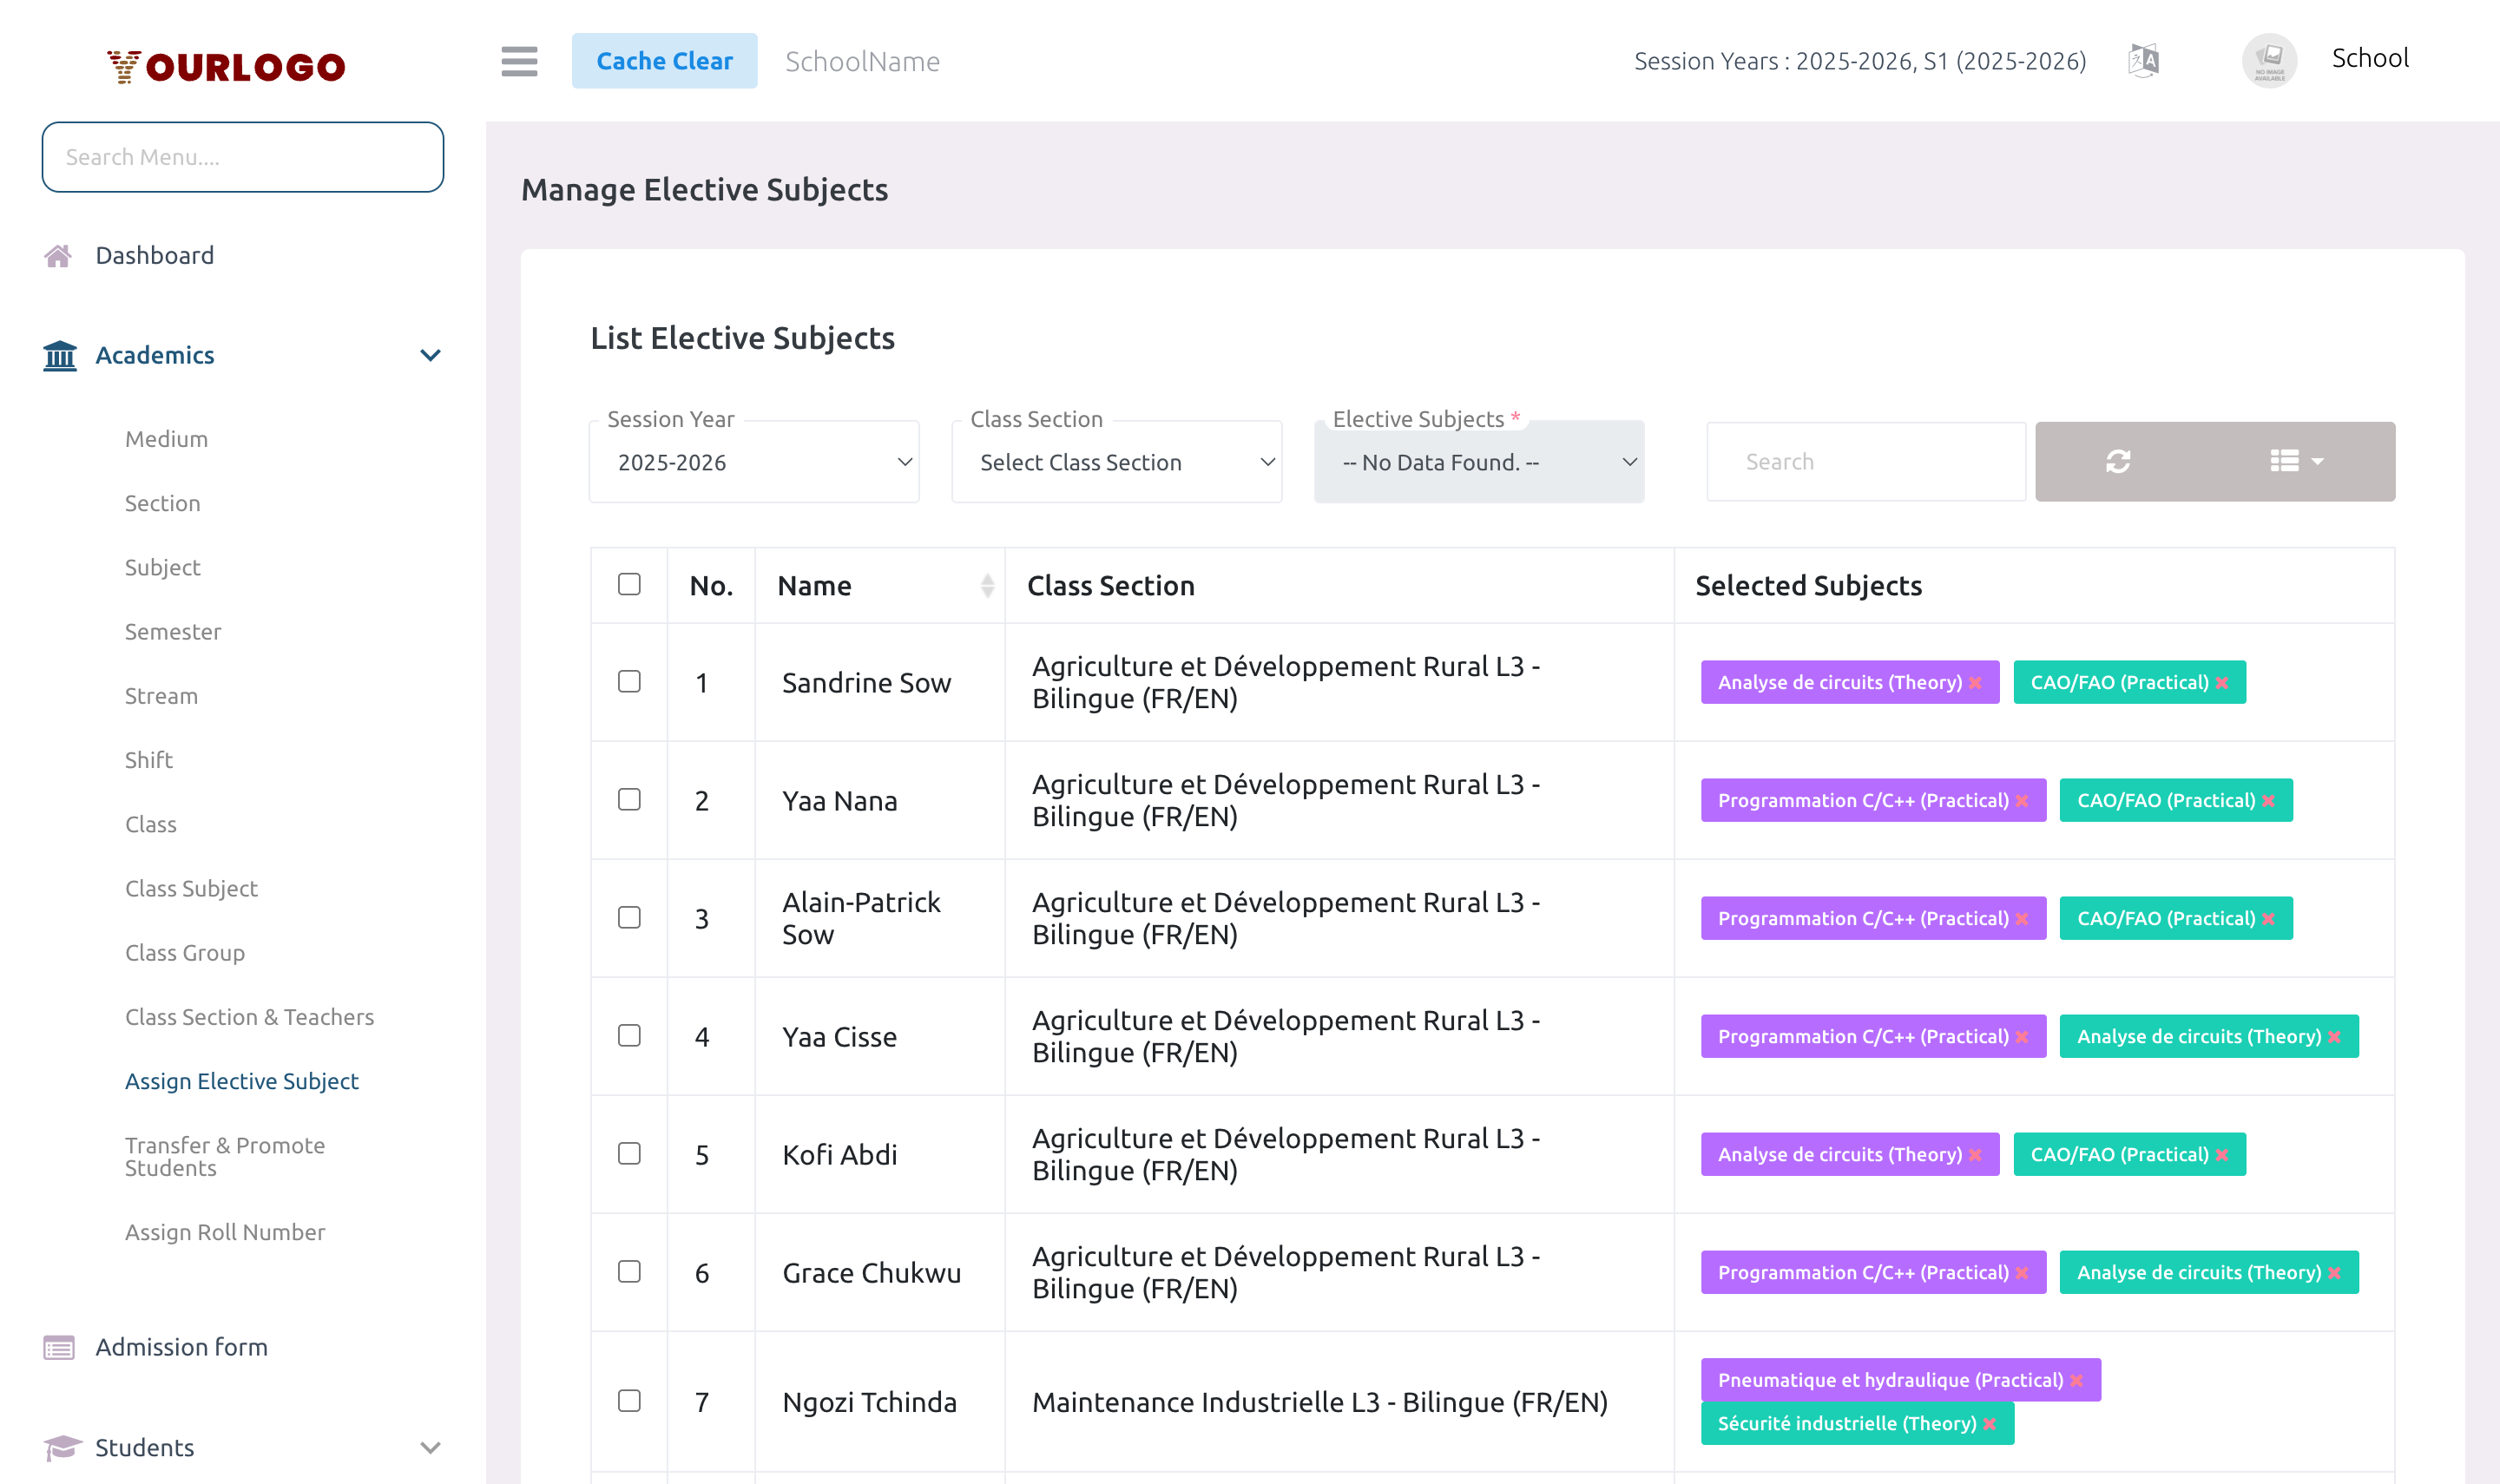The image size is (2500, 1484).
Task: Check the checkbox next to Kofi Abdi
Action: click(x=629, y=1153)
